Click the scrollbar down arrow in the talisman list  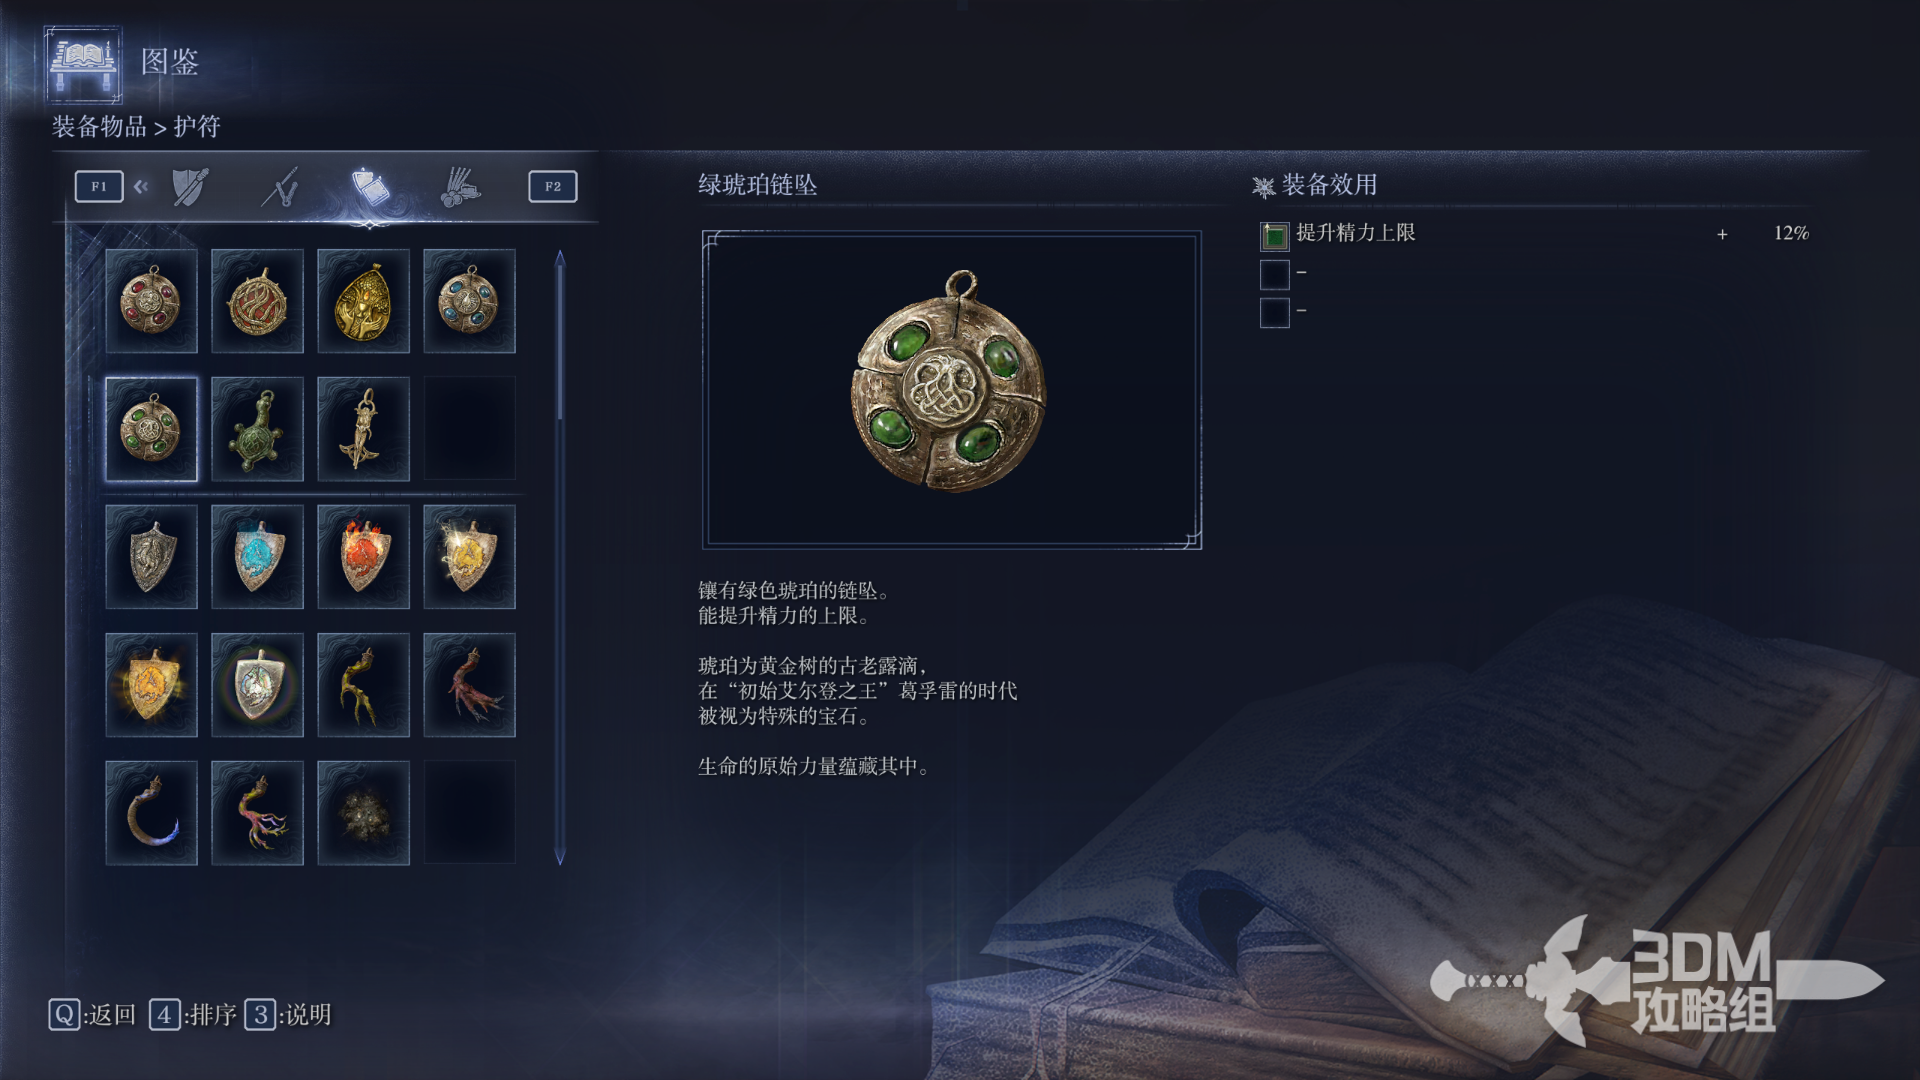560,857
